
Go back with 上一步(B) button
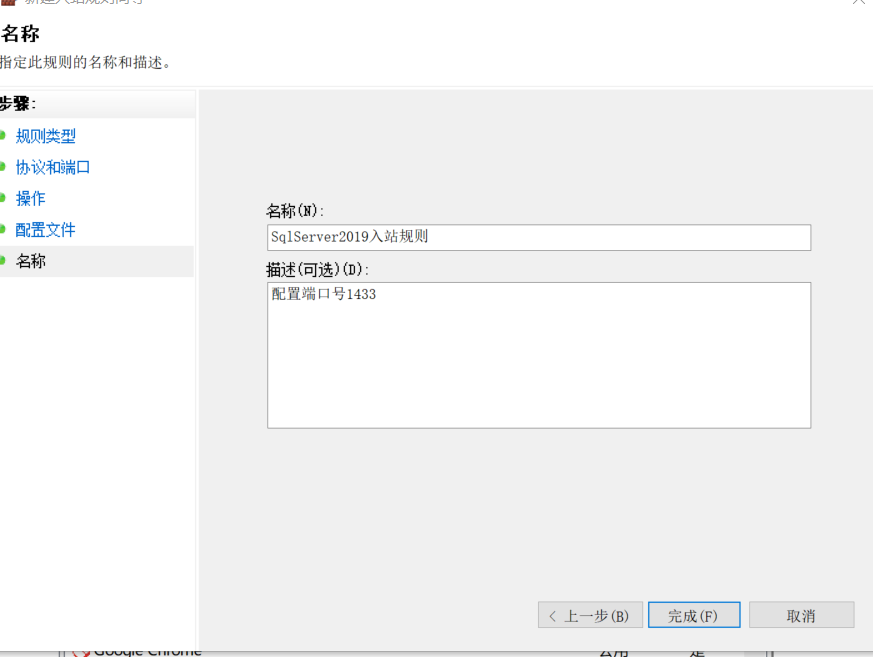590,615
